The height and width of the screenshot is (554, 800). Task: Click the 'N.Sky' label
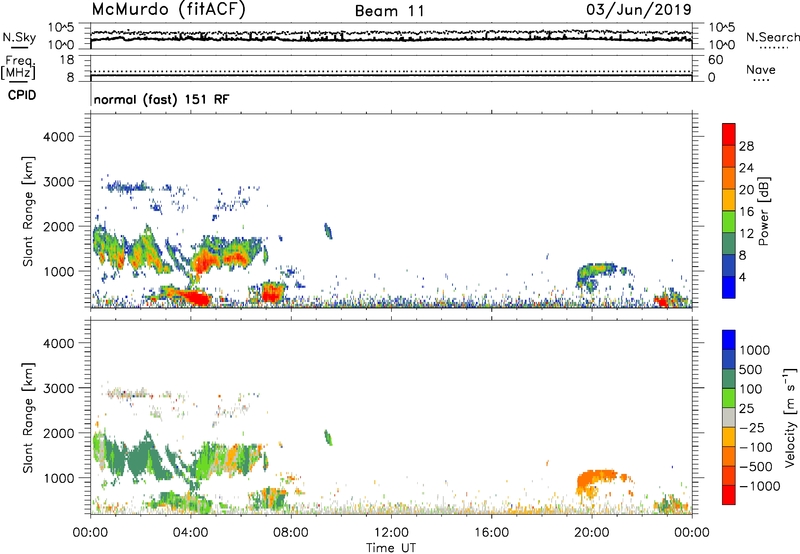[19, 38]
